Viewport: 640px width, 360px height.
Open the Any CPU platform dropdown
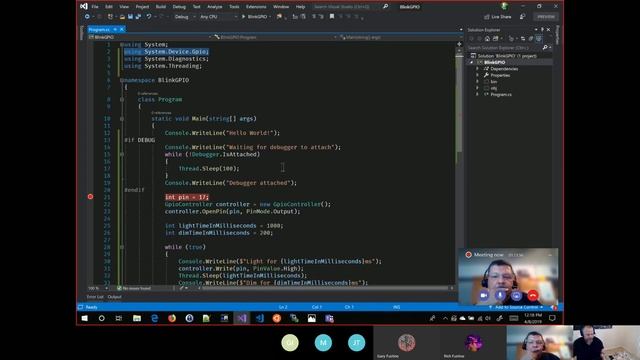point(218,17)
